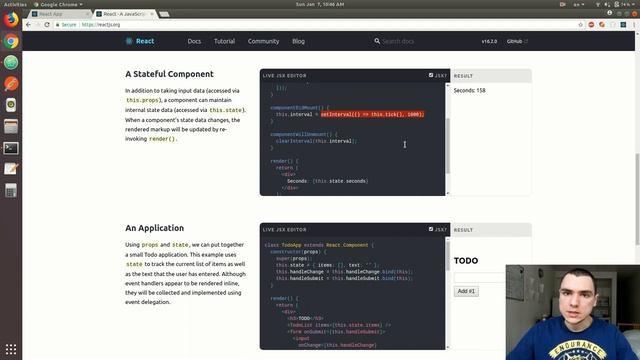
Task: Click the v16.2.0 version link
Action: (x=489, y=41)
